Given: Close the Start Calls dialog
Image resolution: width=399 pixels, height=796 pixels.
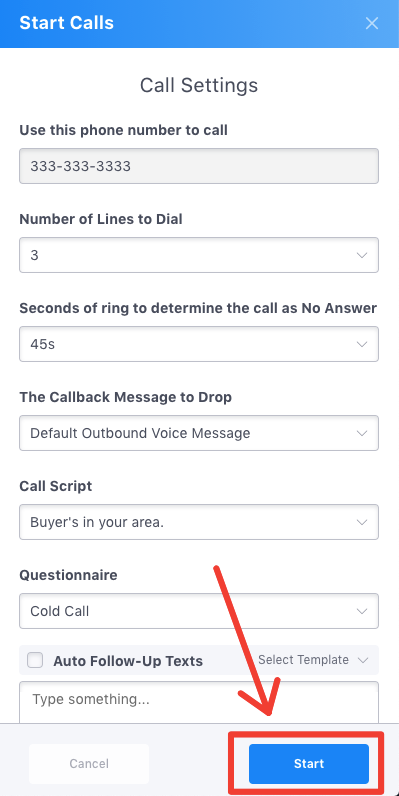Looking at the screenshot, I should click(x=372, y=23).
